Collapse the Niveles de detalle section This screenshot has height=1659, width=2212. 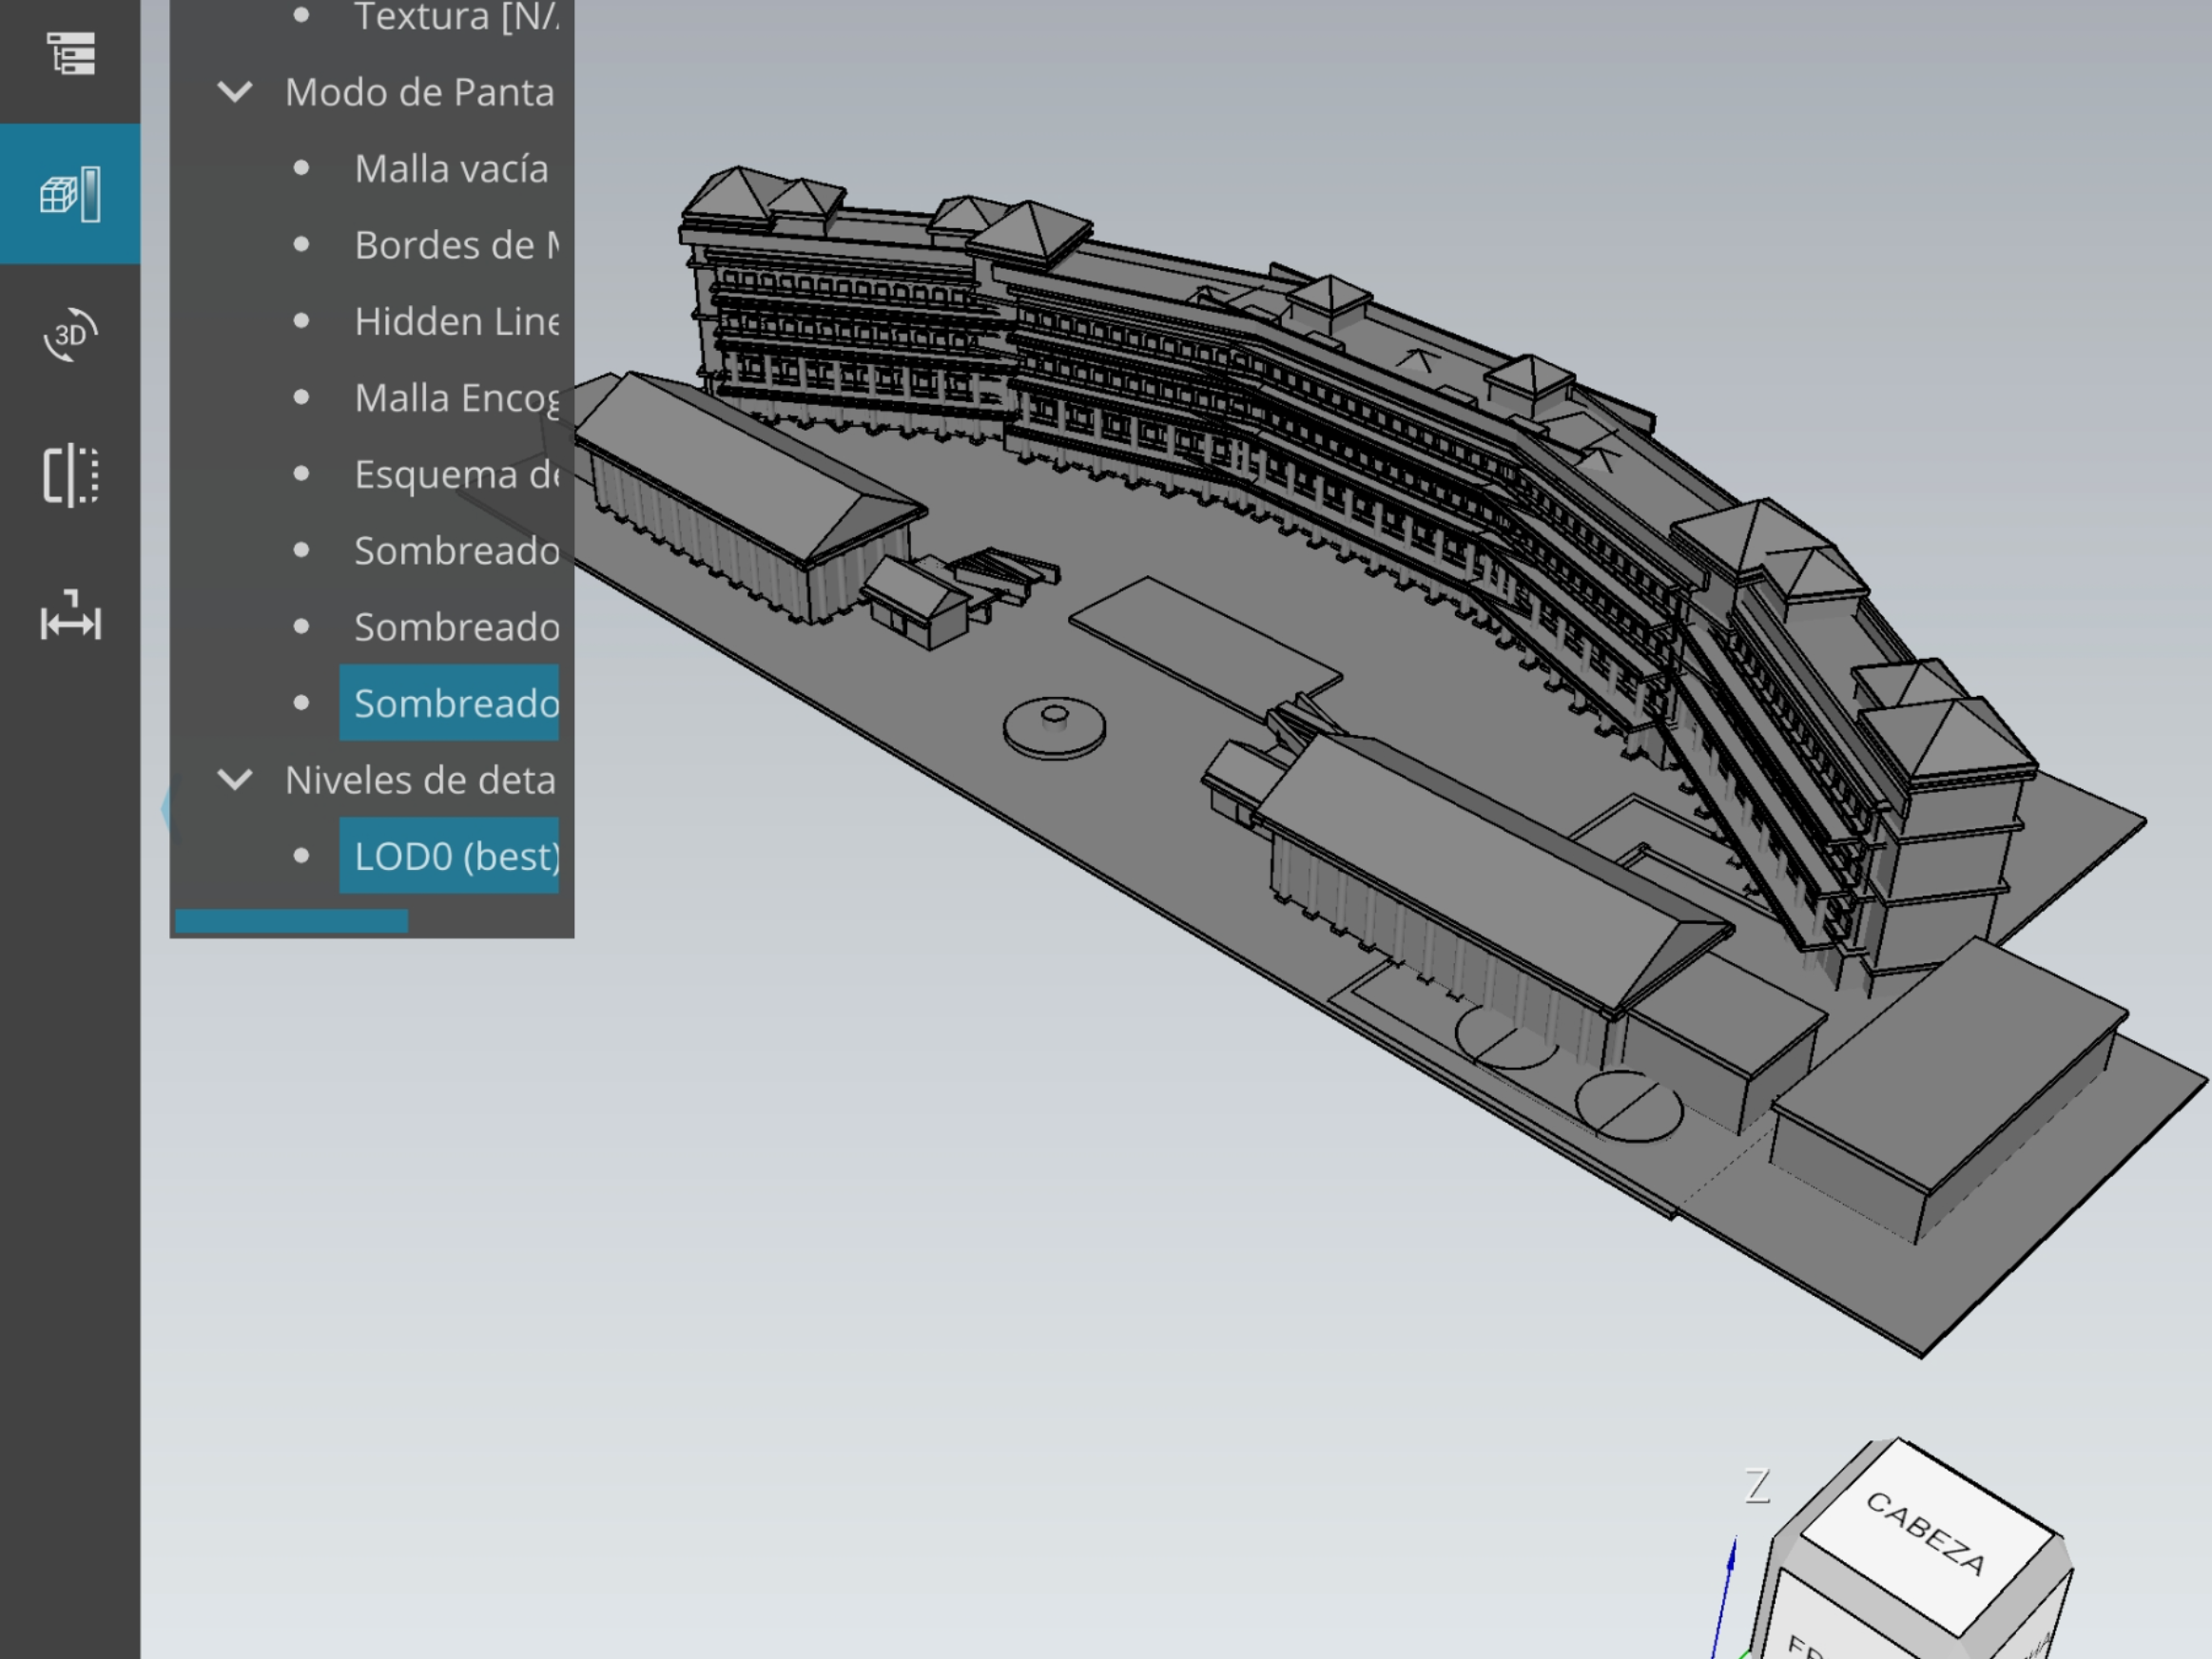[235, 780]
